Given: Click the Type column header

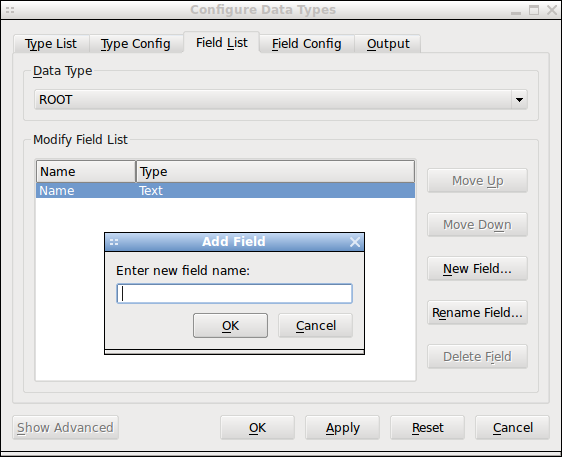Looking at the screenshot, I should [x=275, y=172].
